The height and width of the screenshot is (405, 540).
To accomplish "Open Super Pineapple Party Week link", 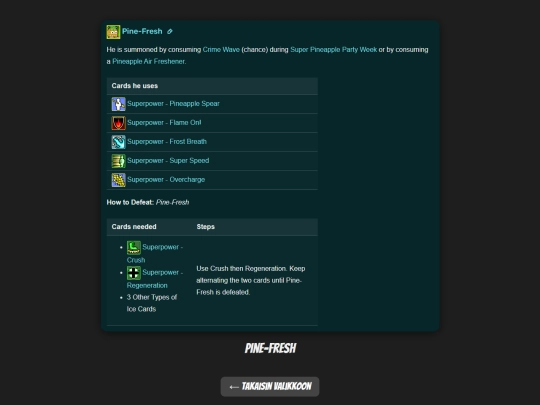I will coord(333,50).
